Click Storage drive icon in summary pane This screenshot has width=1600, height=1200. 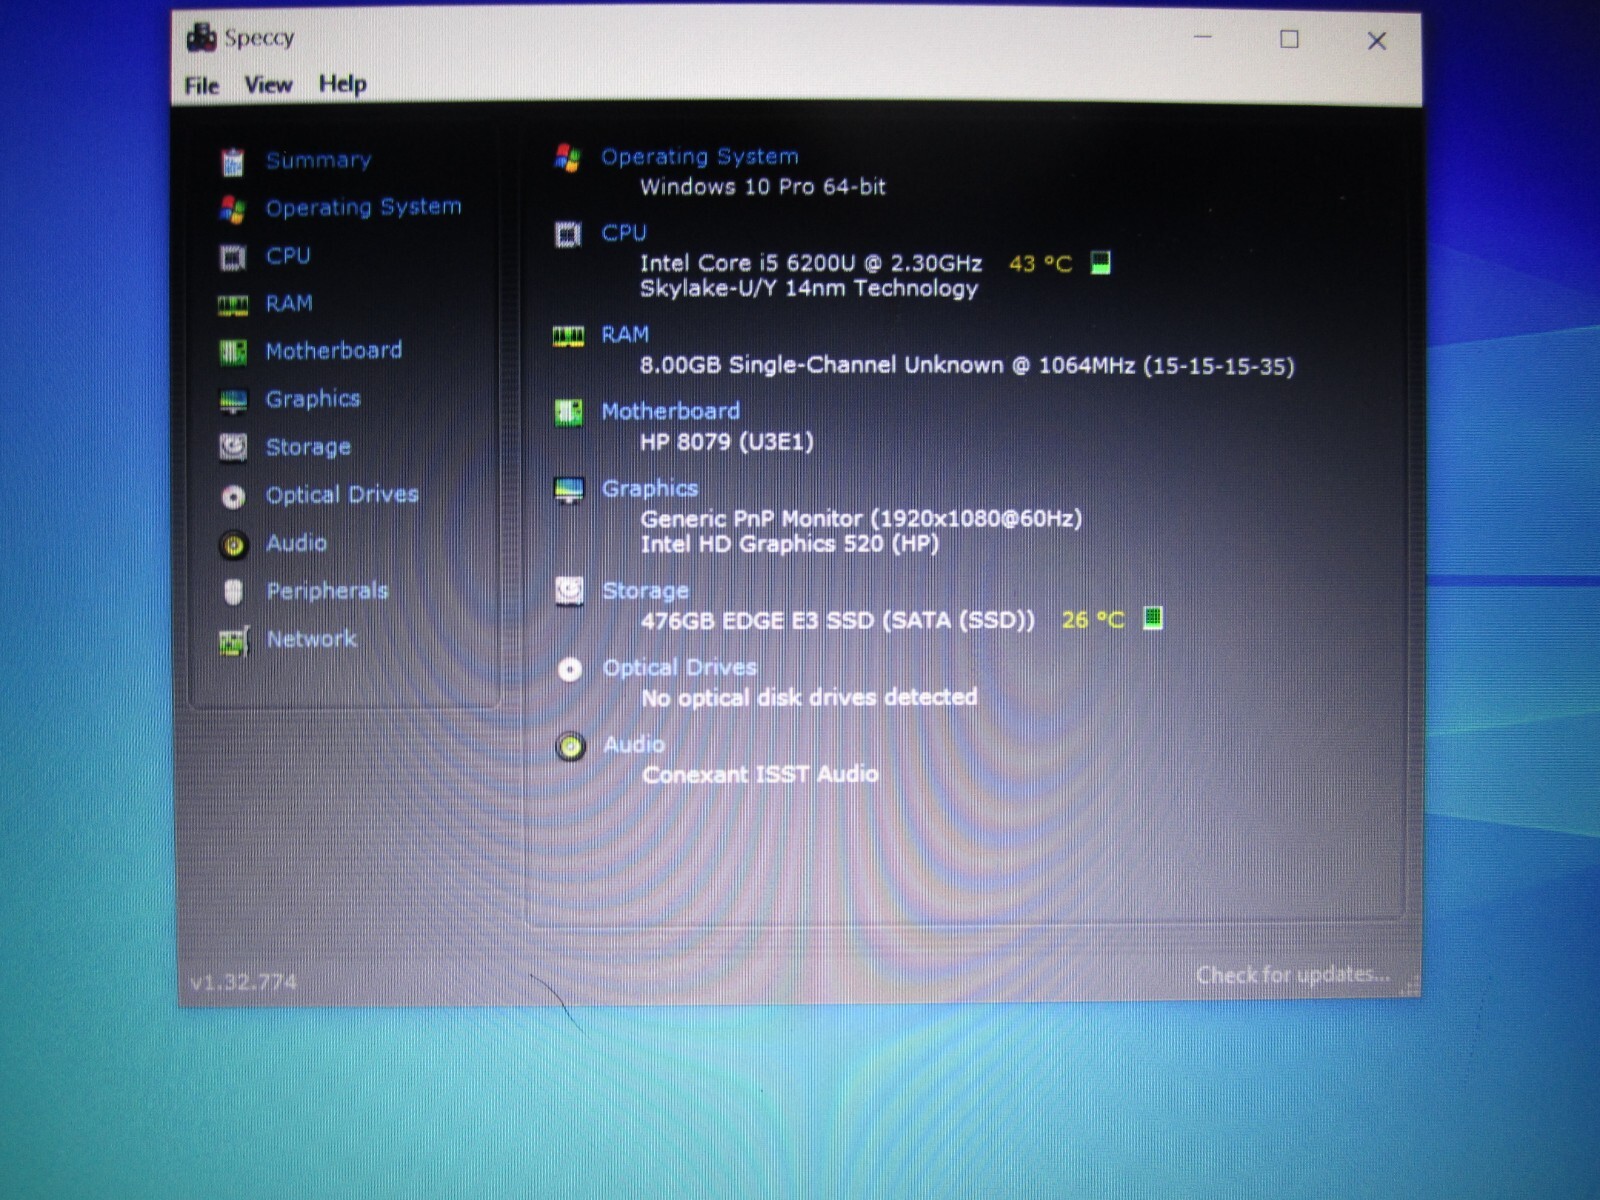[x=569, y=591]
